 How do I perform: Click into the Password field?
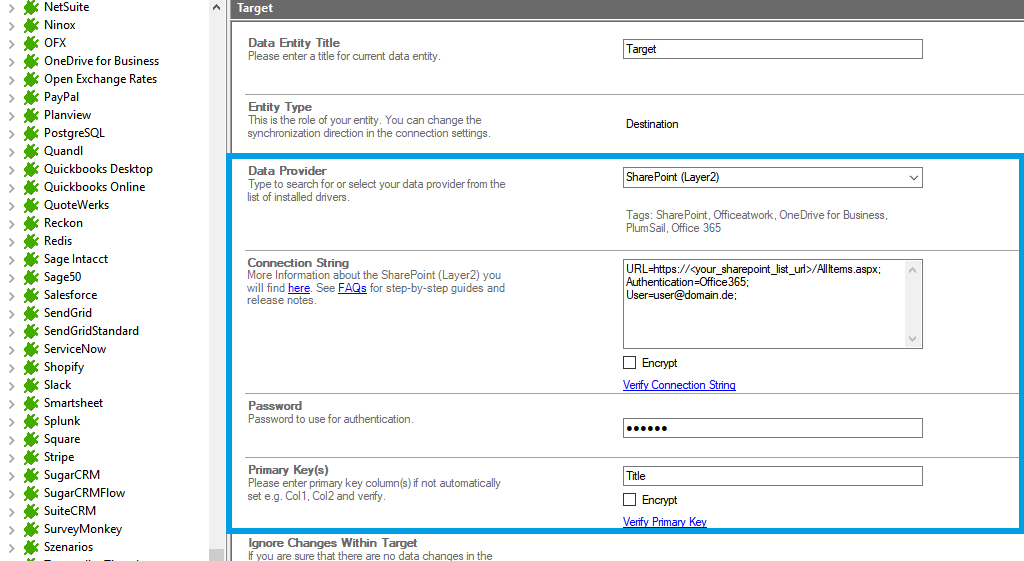coord(772,428)
